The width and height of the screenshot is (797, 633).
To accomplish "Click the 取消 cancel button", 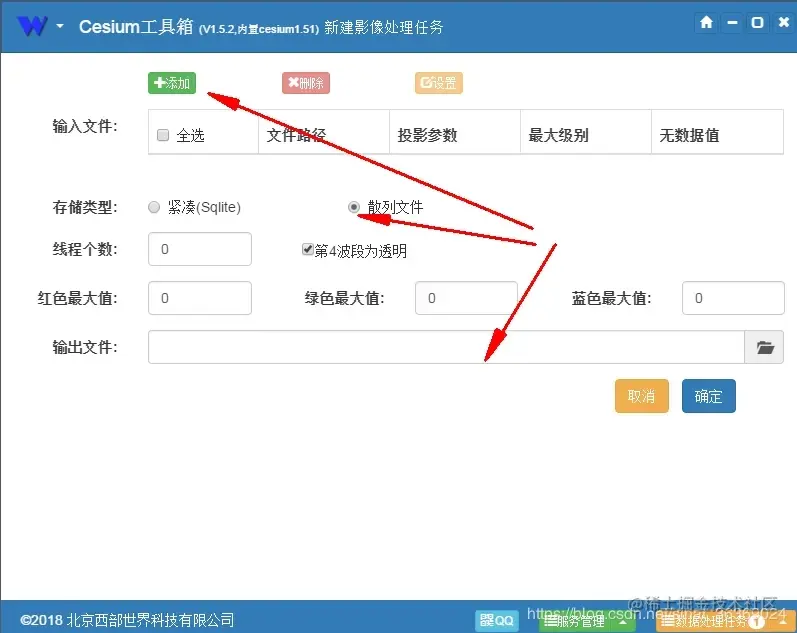I will [641, 396].
